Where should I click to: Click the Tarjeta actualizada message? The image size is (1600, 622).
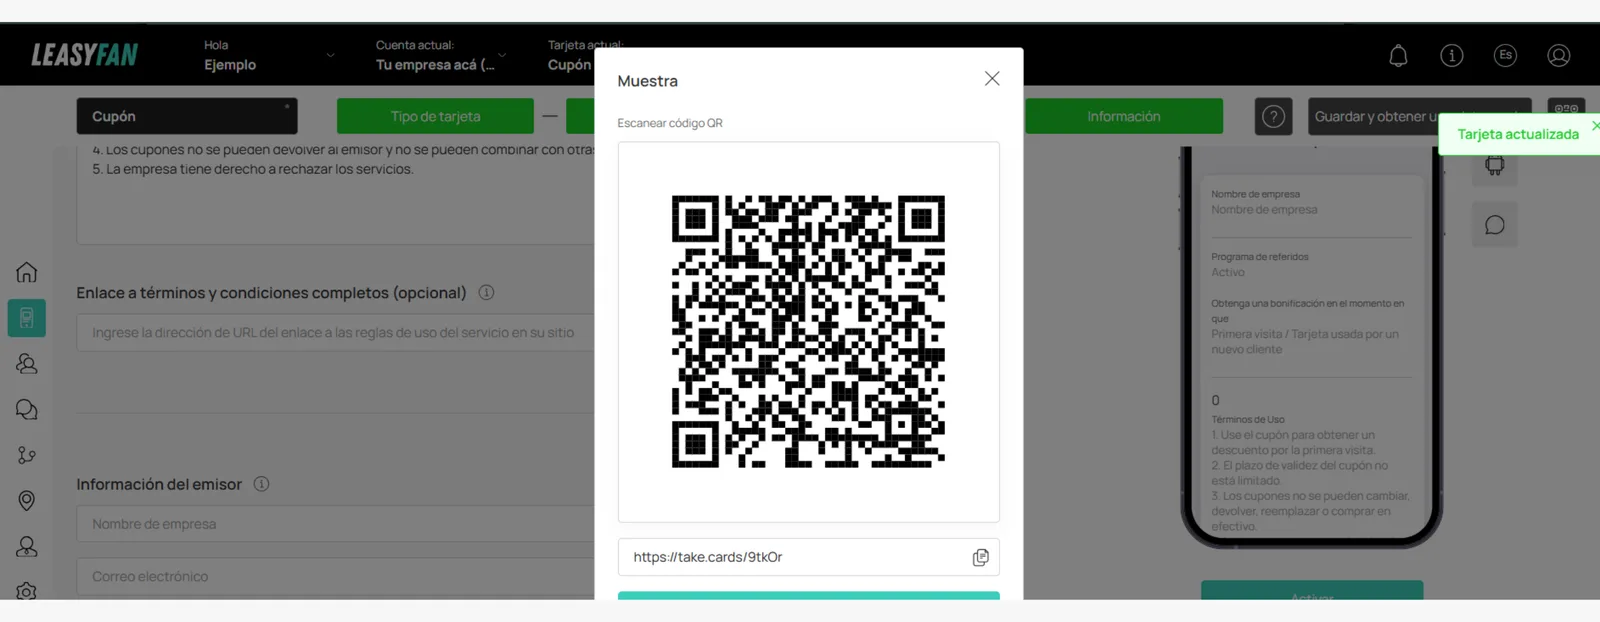(x=1518, y=134)
